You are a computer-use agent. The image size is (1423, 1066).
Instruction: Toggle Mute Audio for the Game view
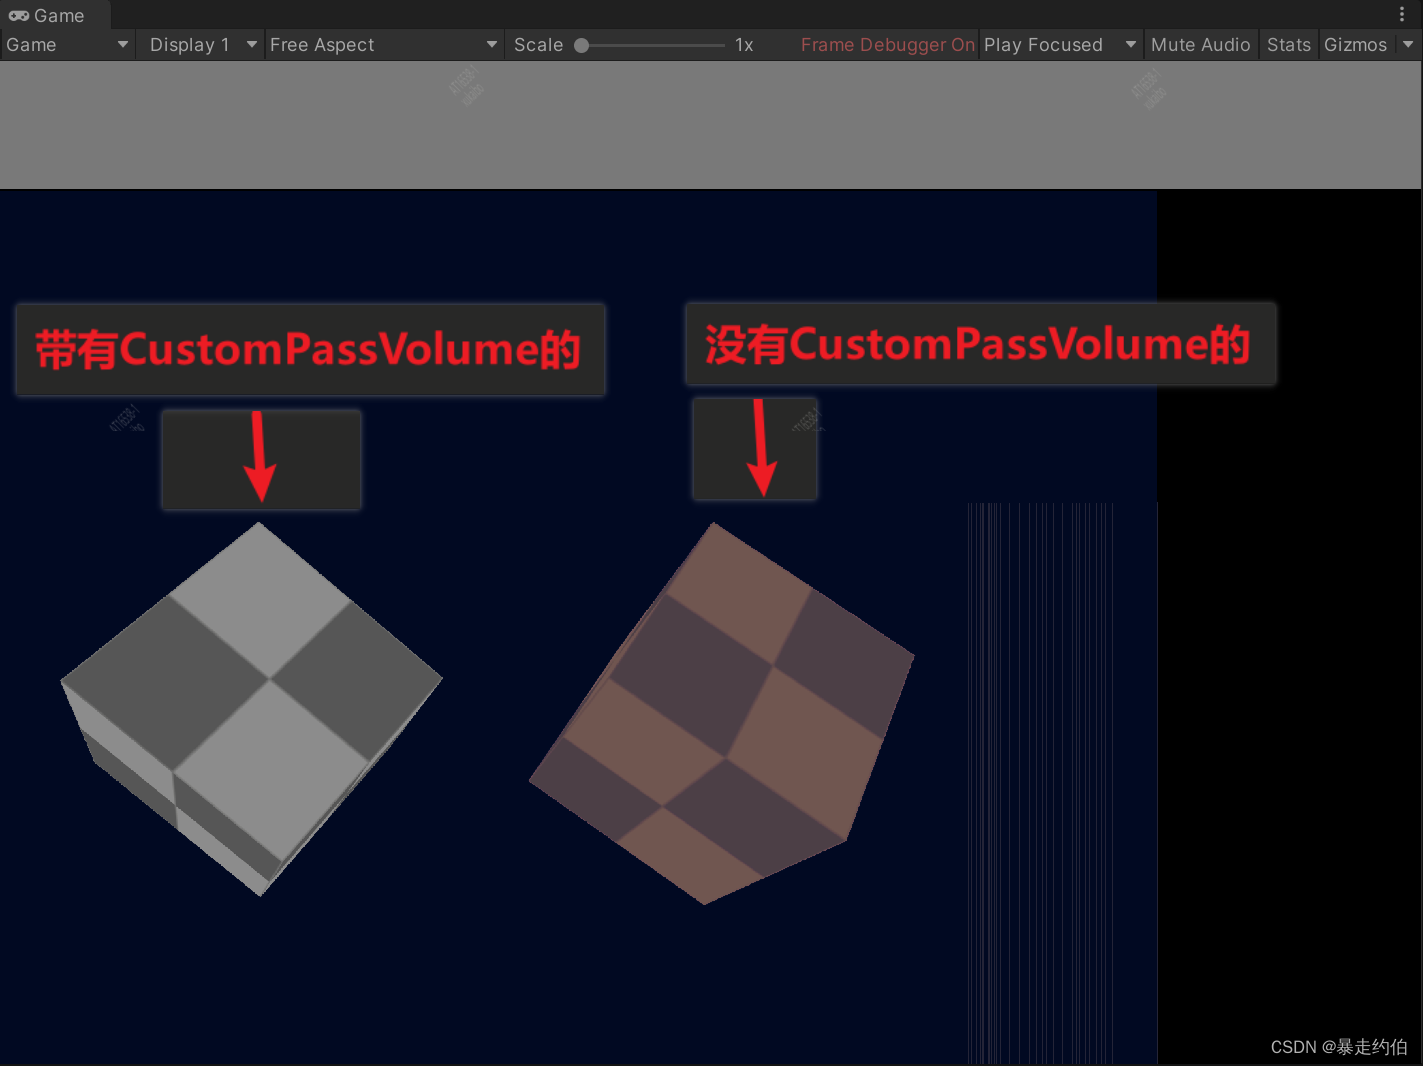tap(1200, 44)
